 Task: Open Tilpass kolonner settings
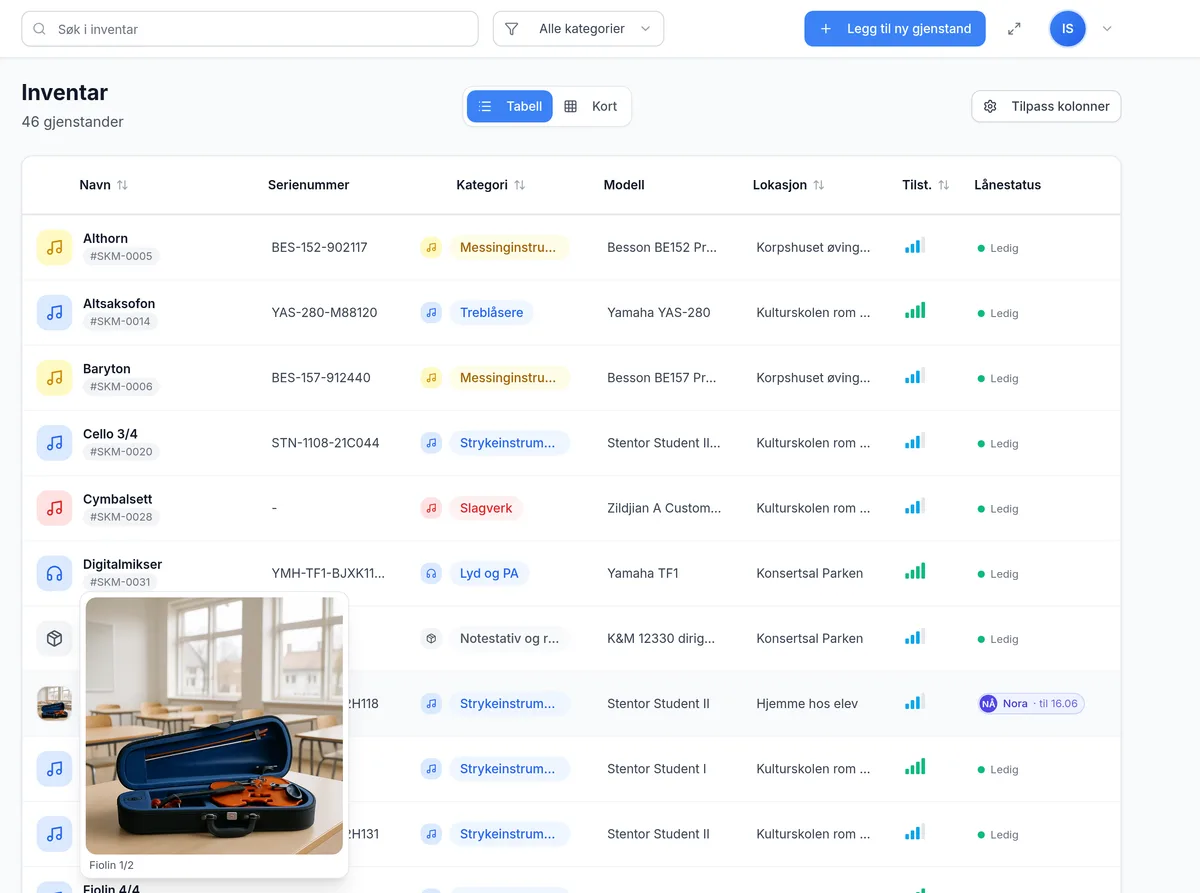[x=1046, y=106]
